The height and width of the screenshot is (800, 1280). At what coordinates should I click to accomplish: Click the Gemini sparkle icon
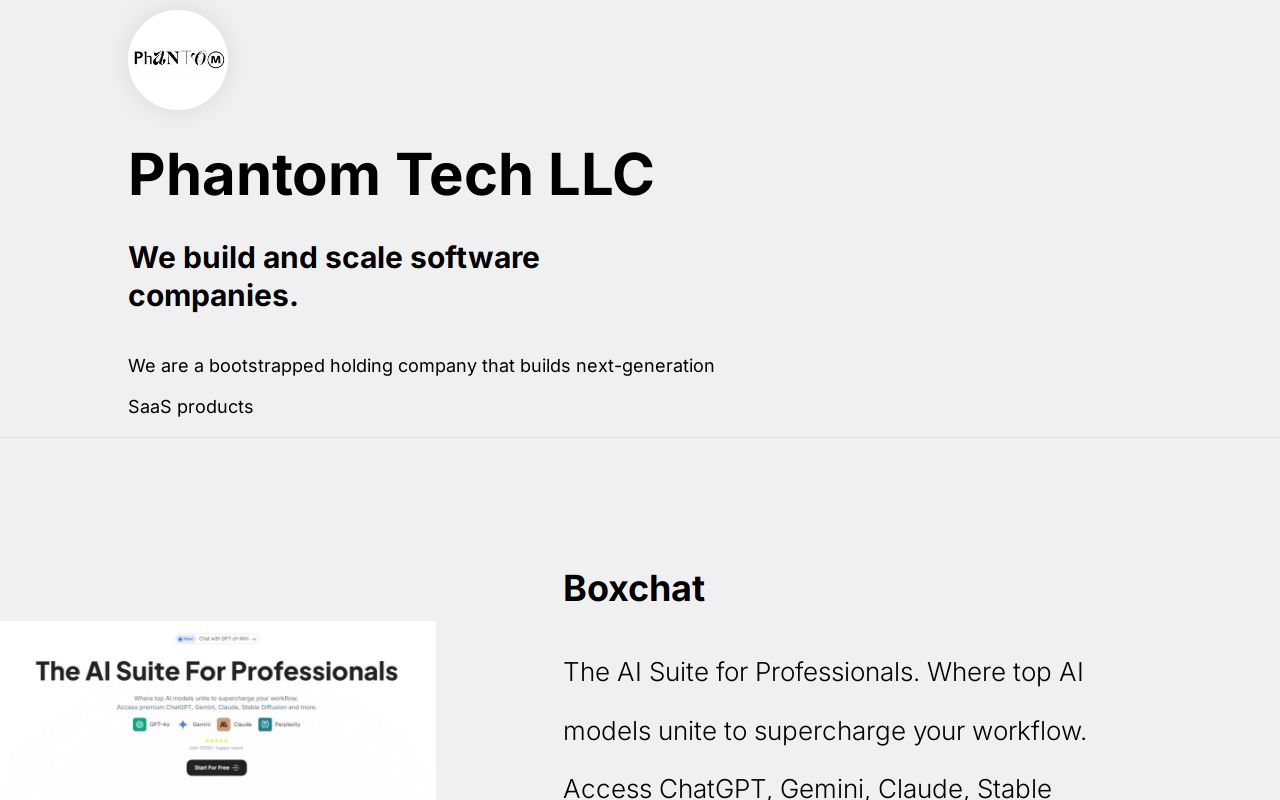(183, 723)
